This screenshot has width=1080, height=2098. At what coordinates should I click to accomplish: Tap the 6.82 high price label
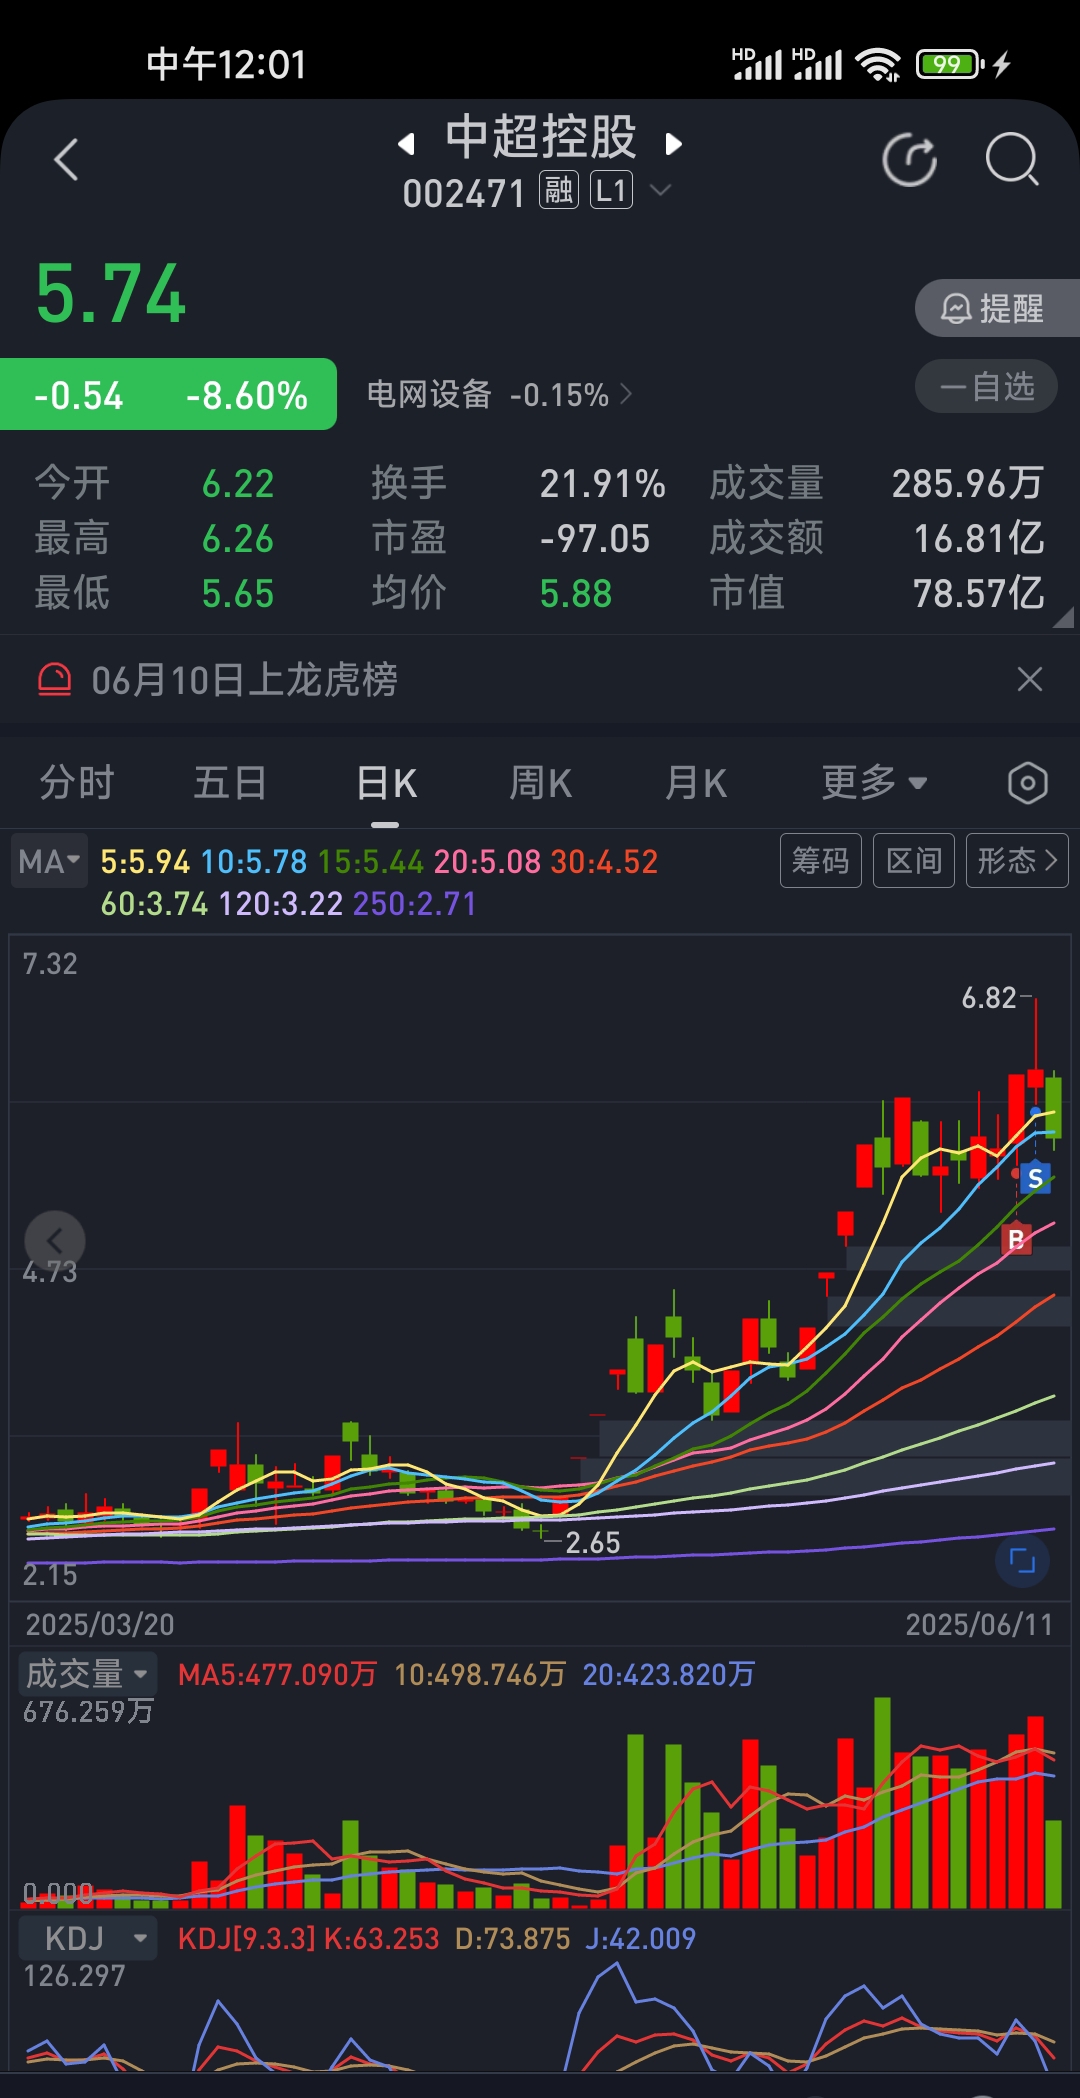[x=988, y=998]
